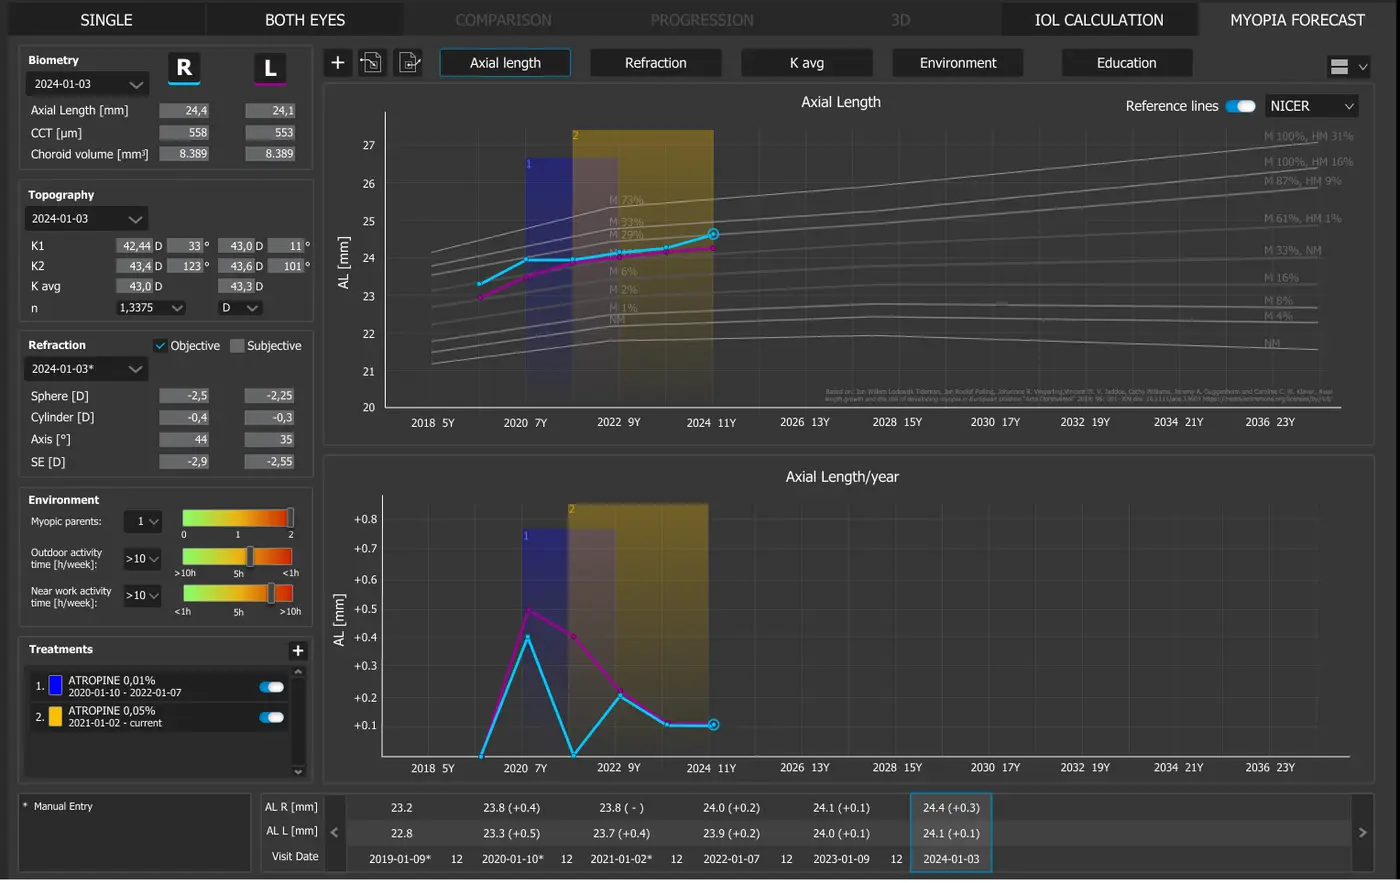Open the Refraction date dropdown
Screen dimensions: 1400x883
(87, 369)
